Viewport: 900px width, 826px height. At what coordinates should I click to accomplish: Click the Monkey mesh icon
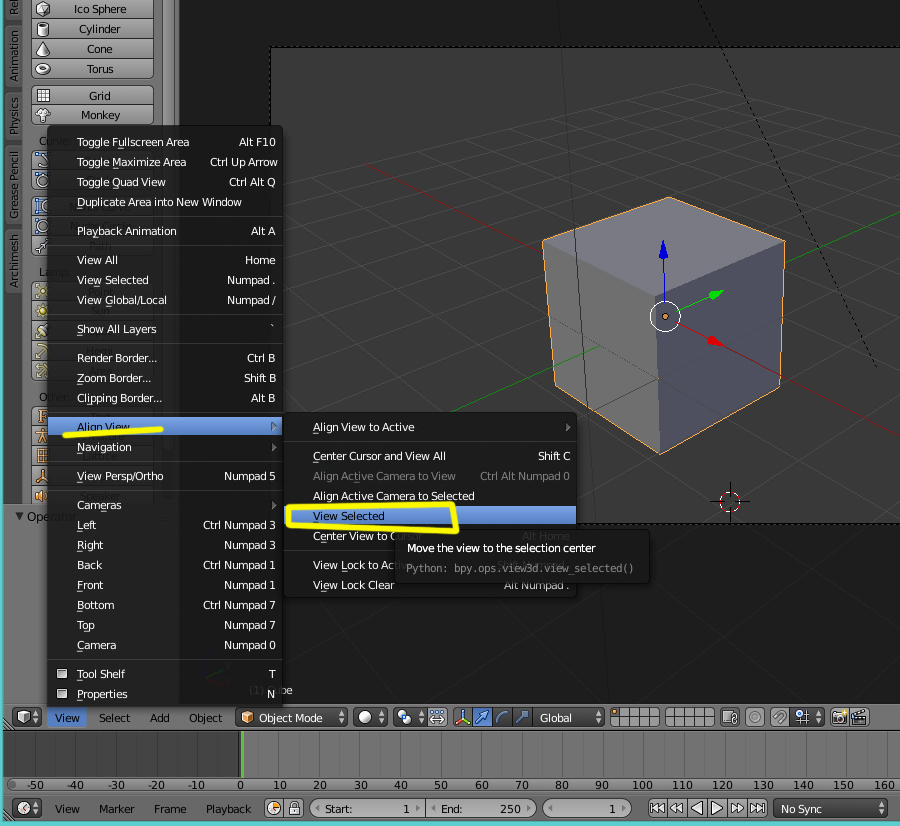coord(43,115)
